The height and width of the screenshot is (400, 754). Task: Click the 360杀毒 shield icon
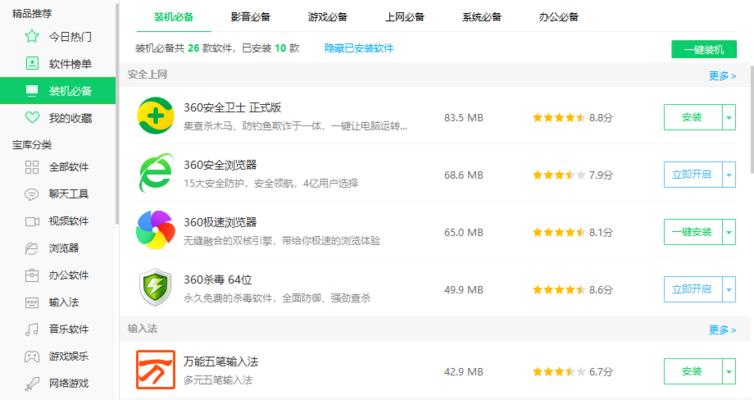point(155,288)
